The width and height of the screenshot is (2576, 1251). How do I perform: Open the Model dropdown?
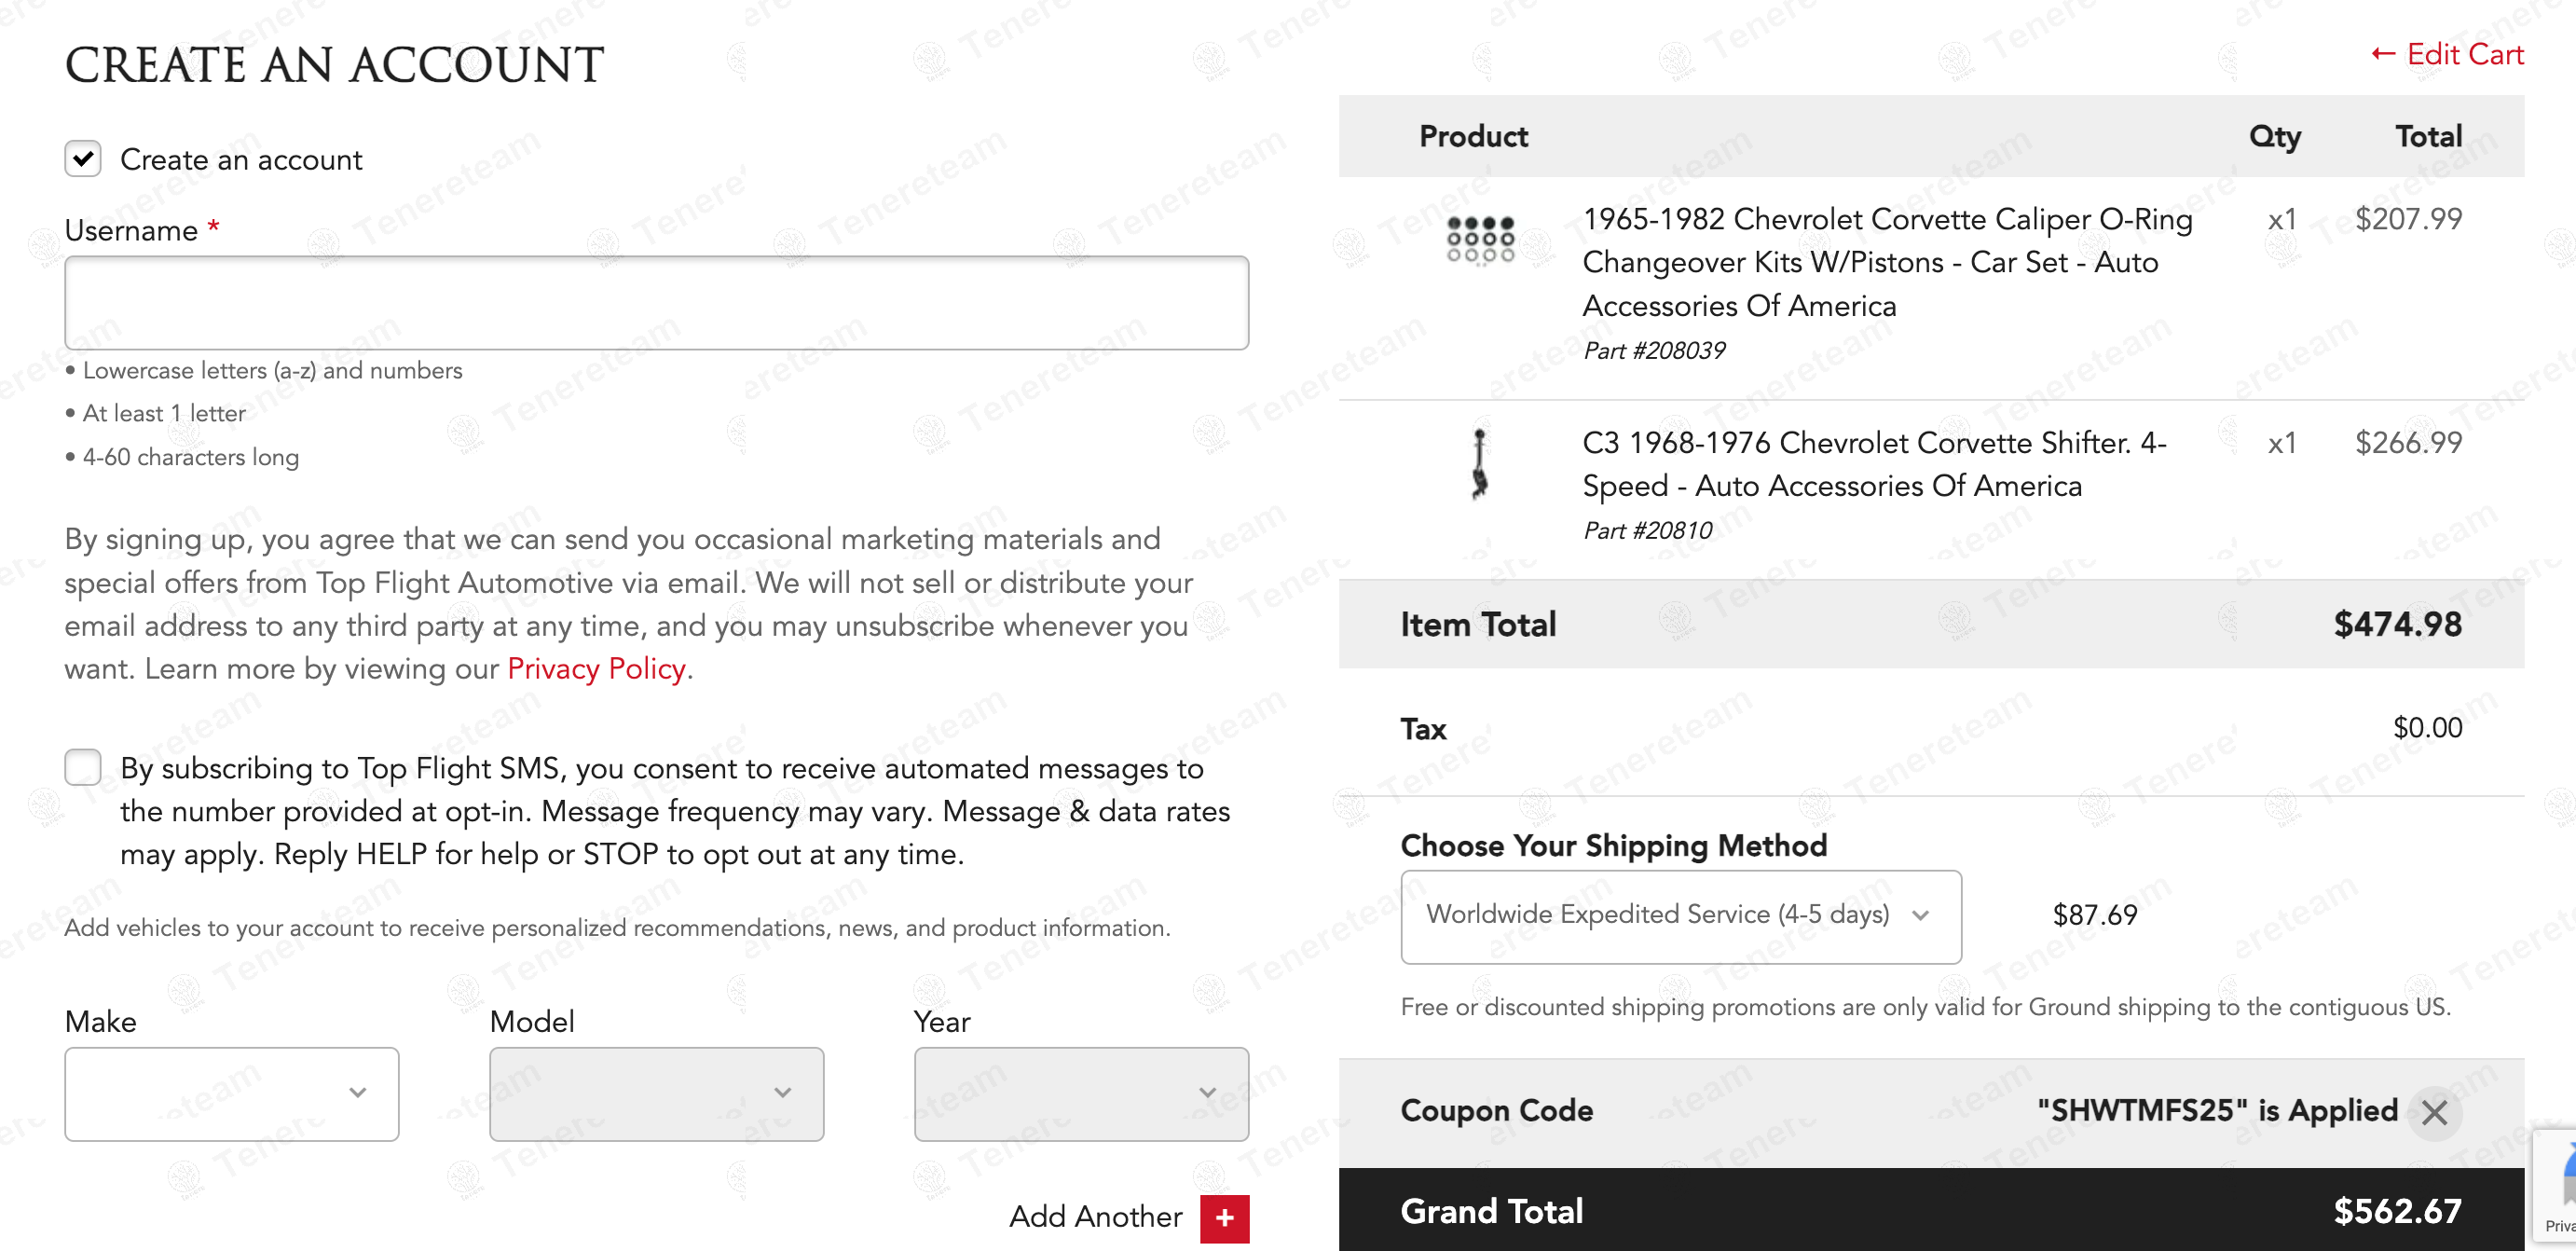pyautogui.click(x=656, y=1093)
